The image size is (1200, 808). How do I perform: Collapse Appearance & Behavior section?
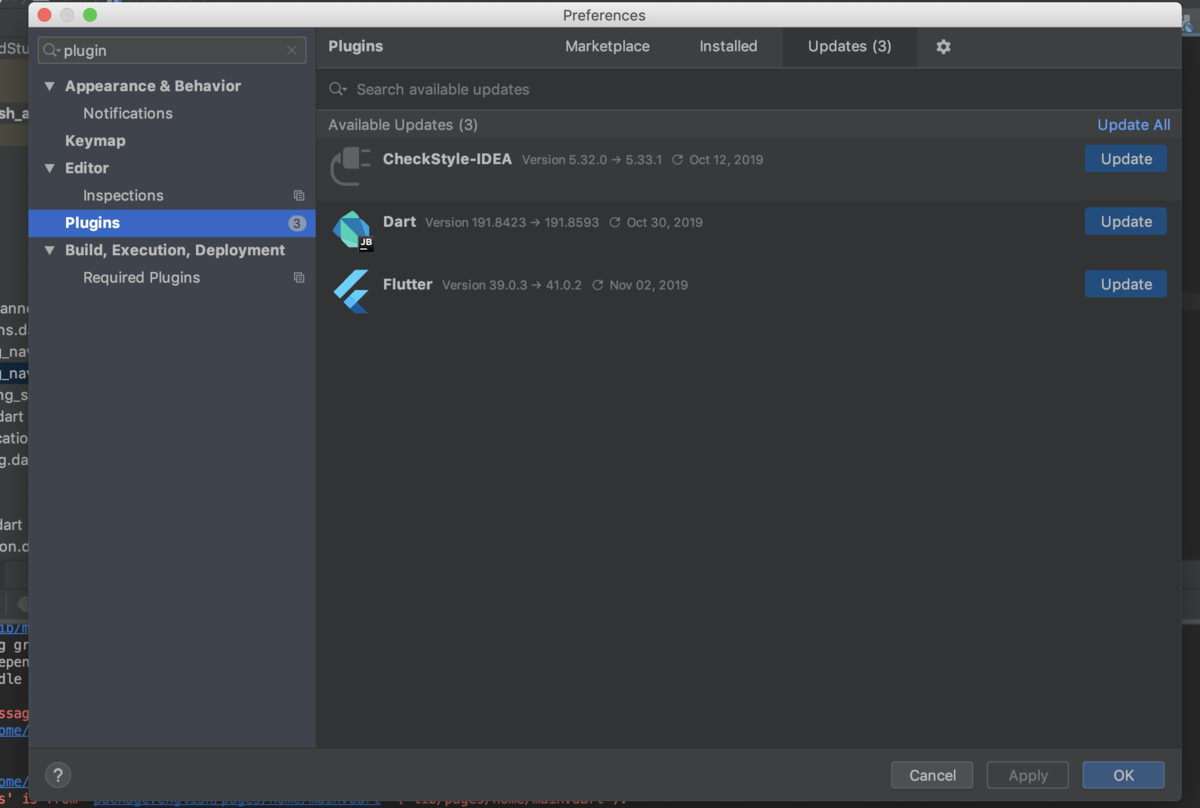(x=50, y=86)
